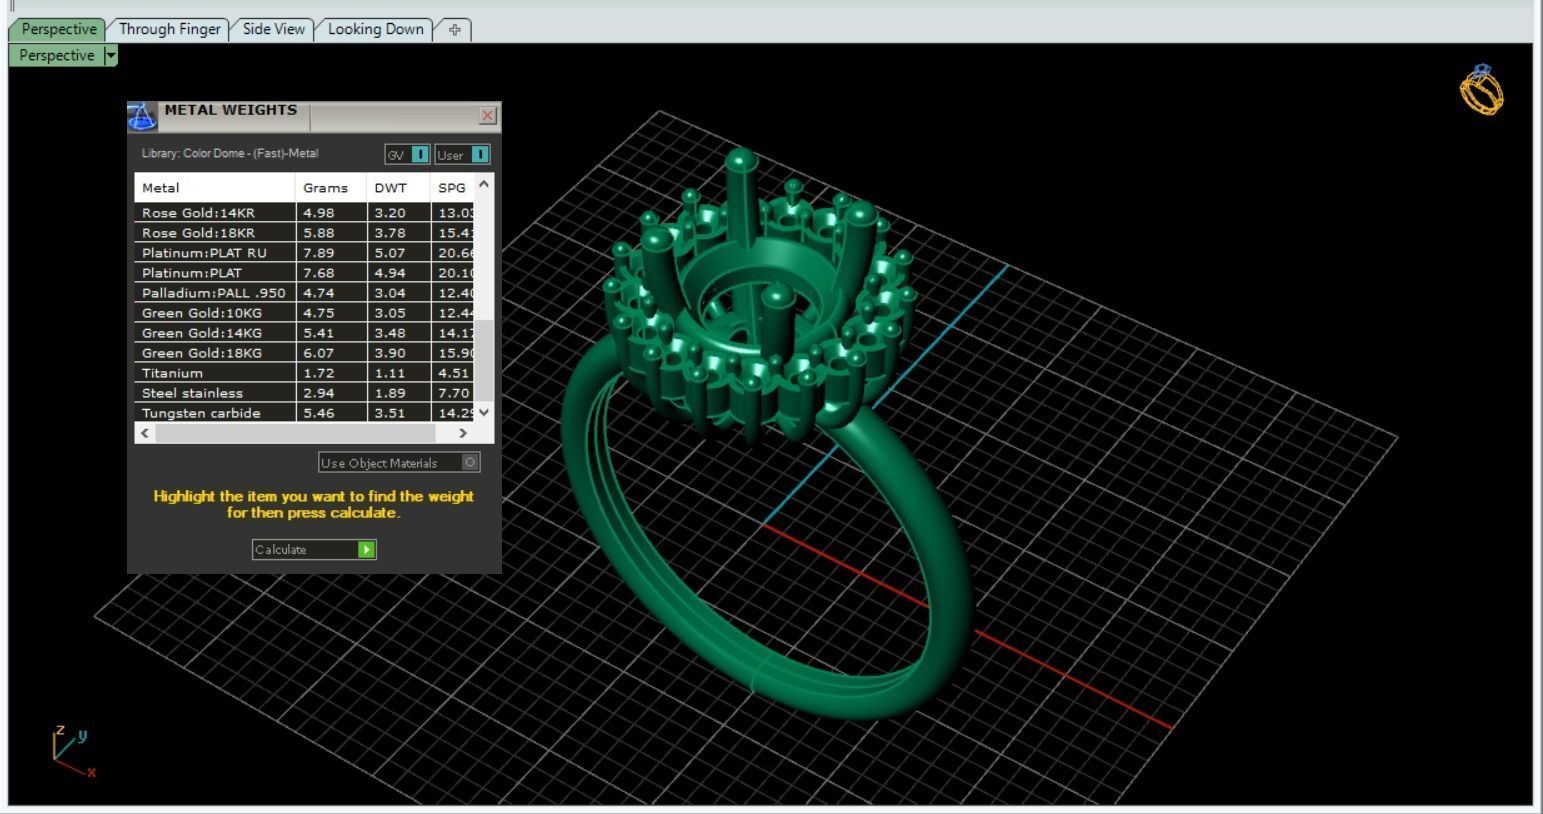The height and width of the screenshot is (814, 1543).
Task: Add a new viewport tab with plus
Action: point(454,29)
